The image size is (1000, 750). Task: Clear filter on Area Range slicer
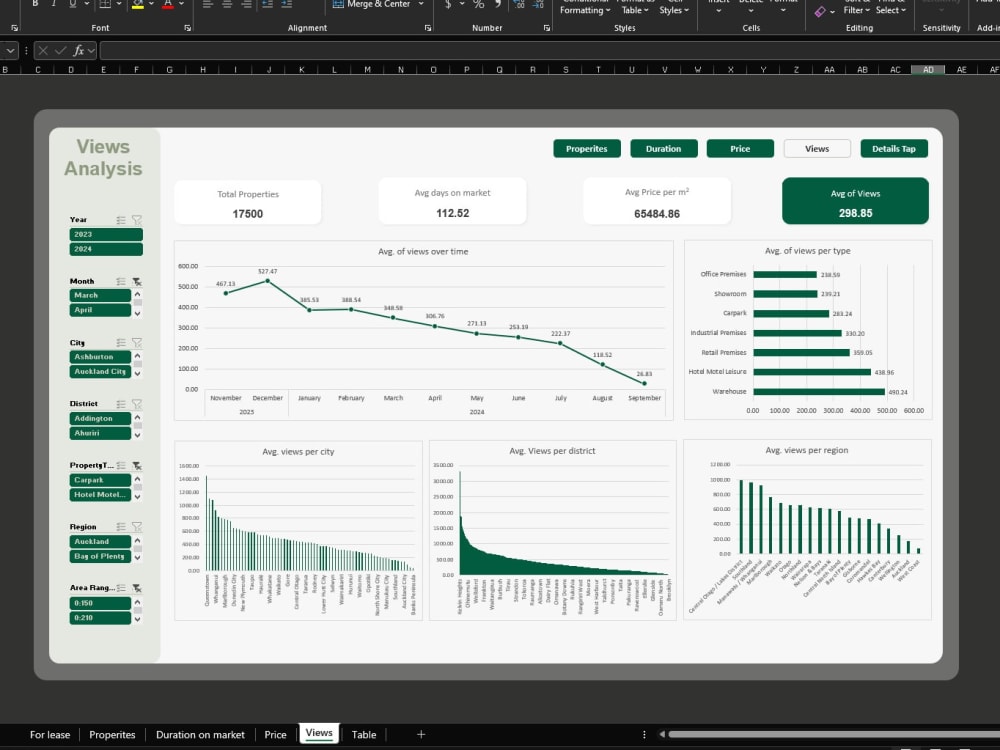(136, 588)
